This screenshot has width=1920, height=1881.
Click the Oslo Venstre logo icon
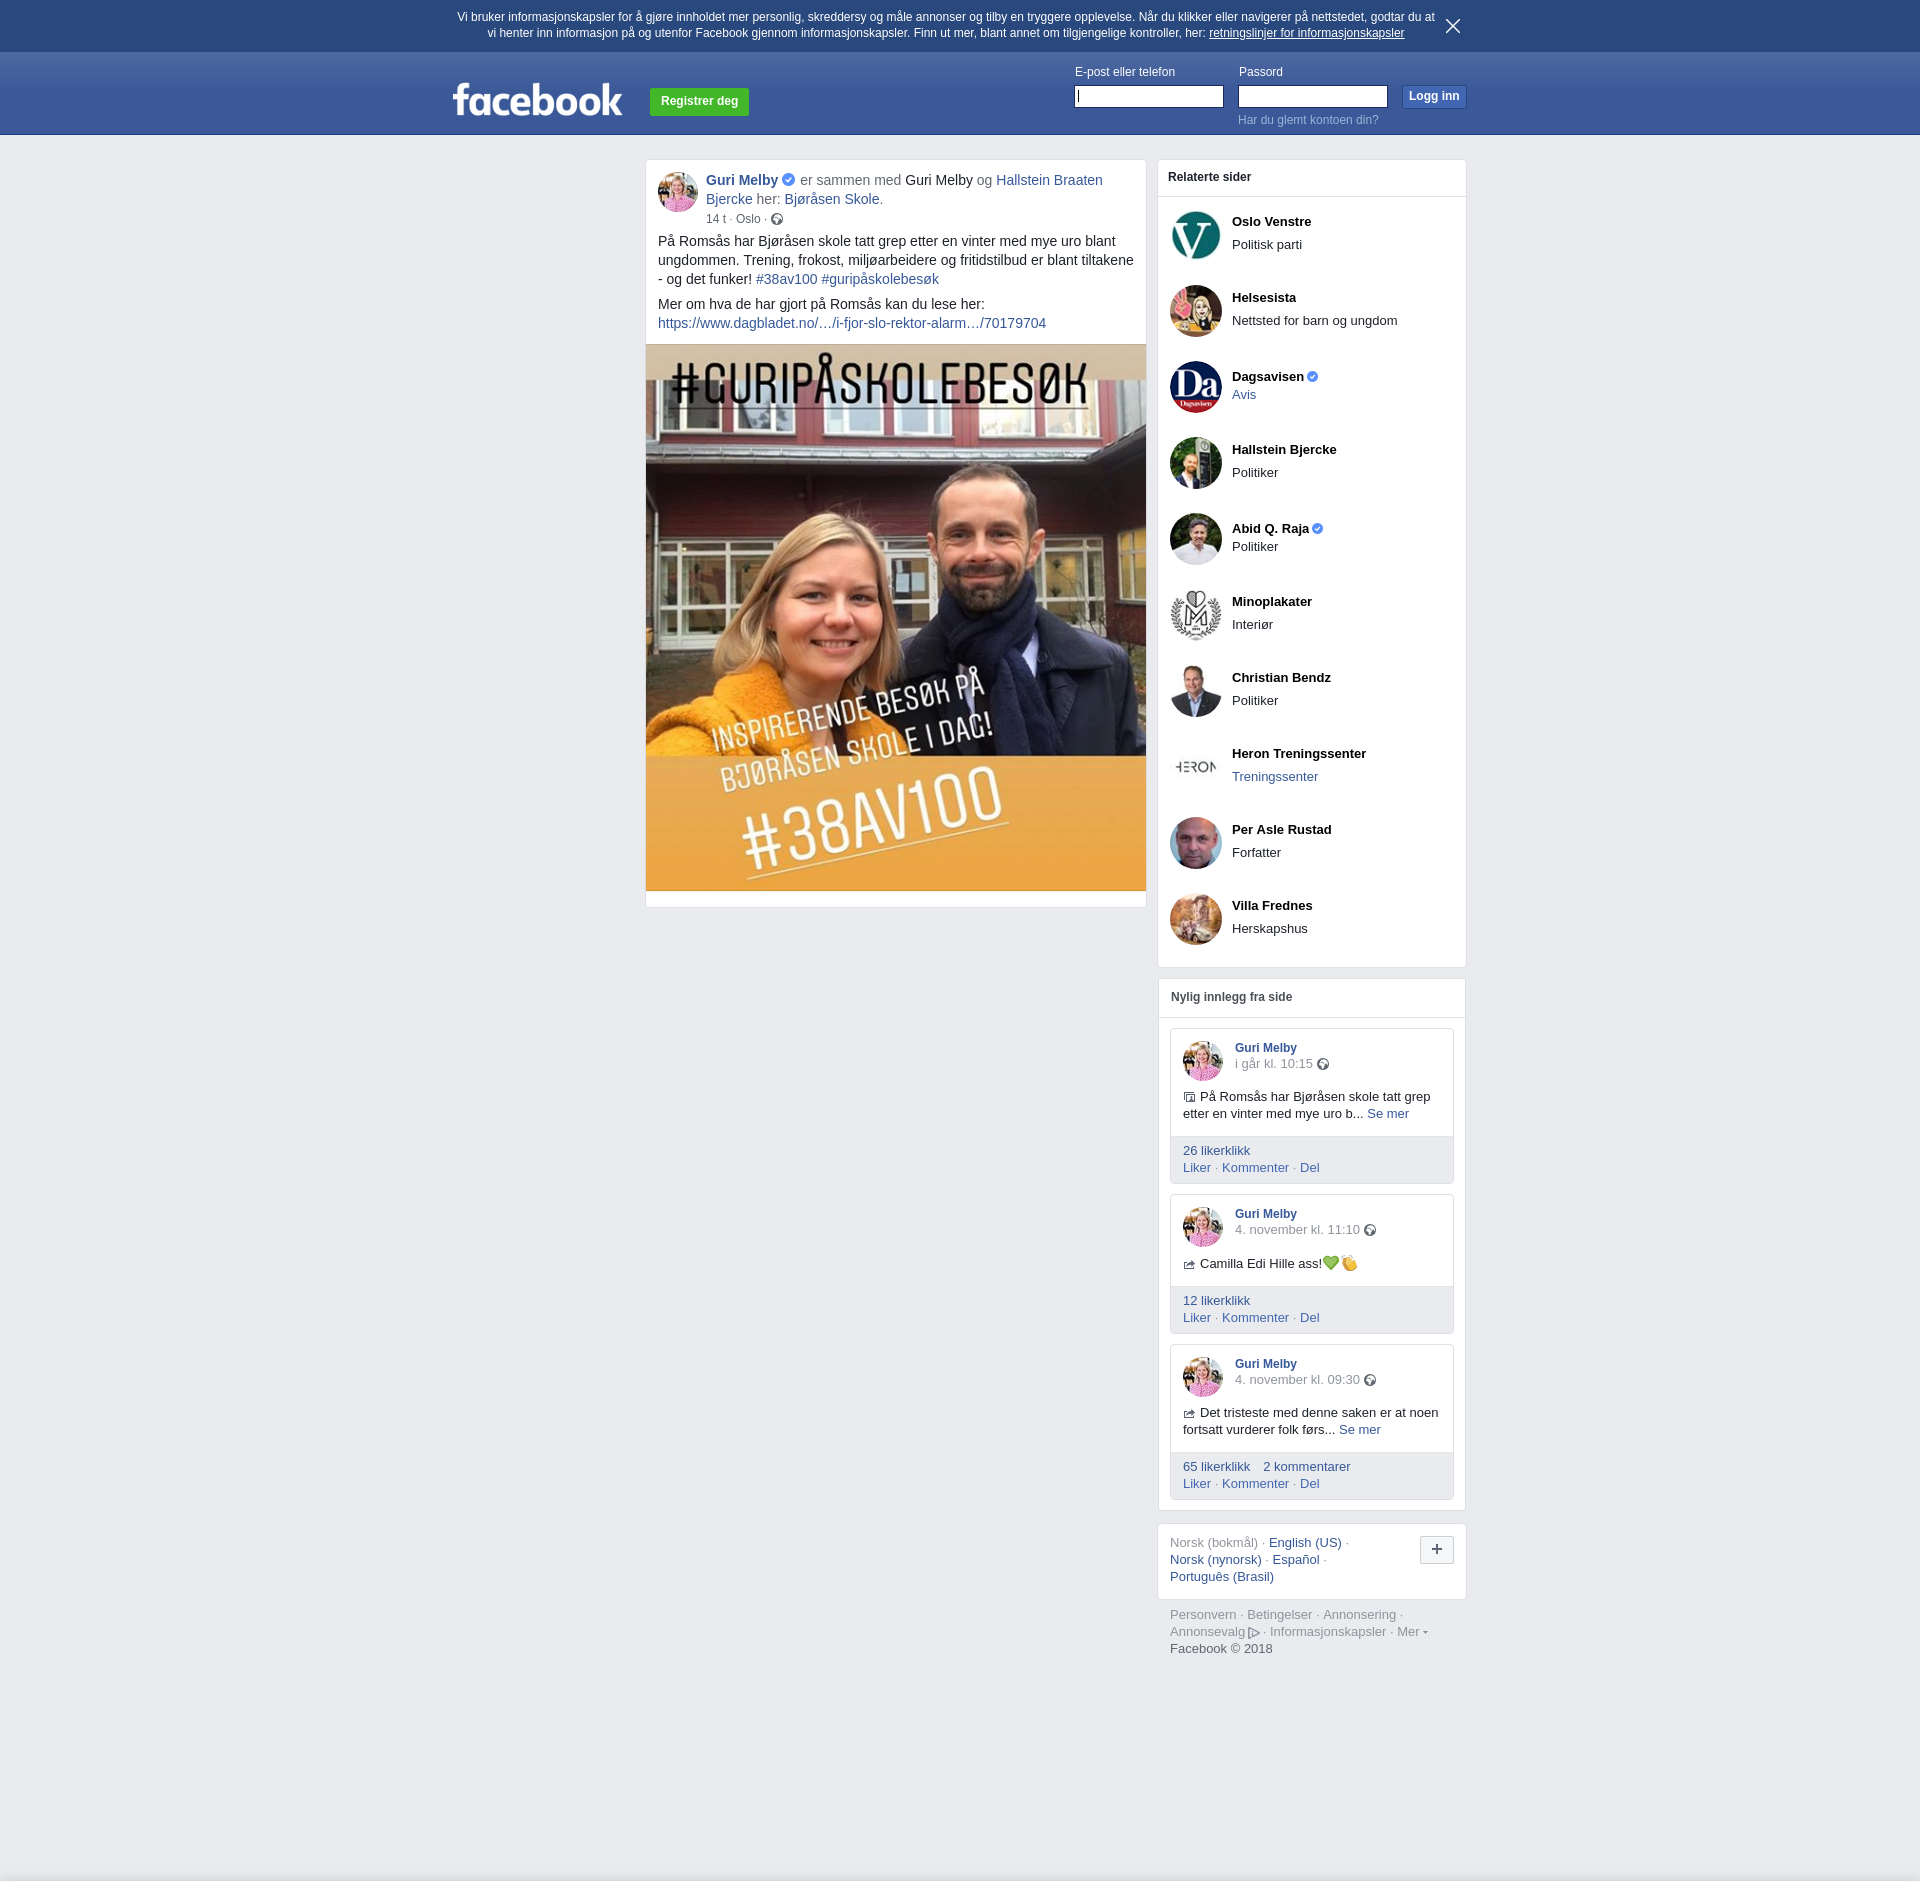(x=1196, y=235)
